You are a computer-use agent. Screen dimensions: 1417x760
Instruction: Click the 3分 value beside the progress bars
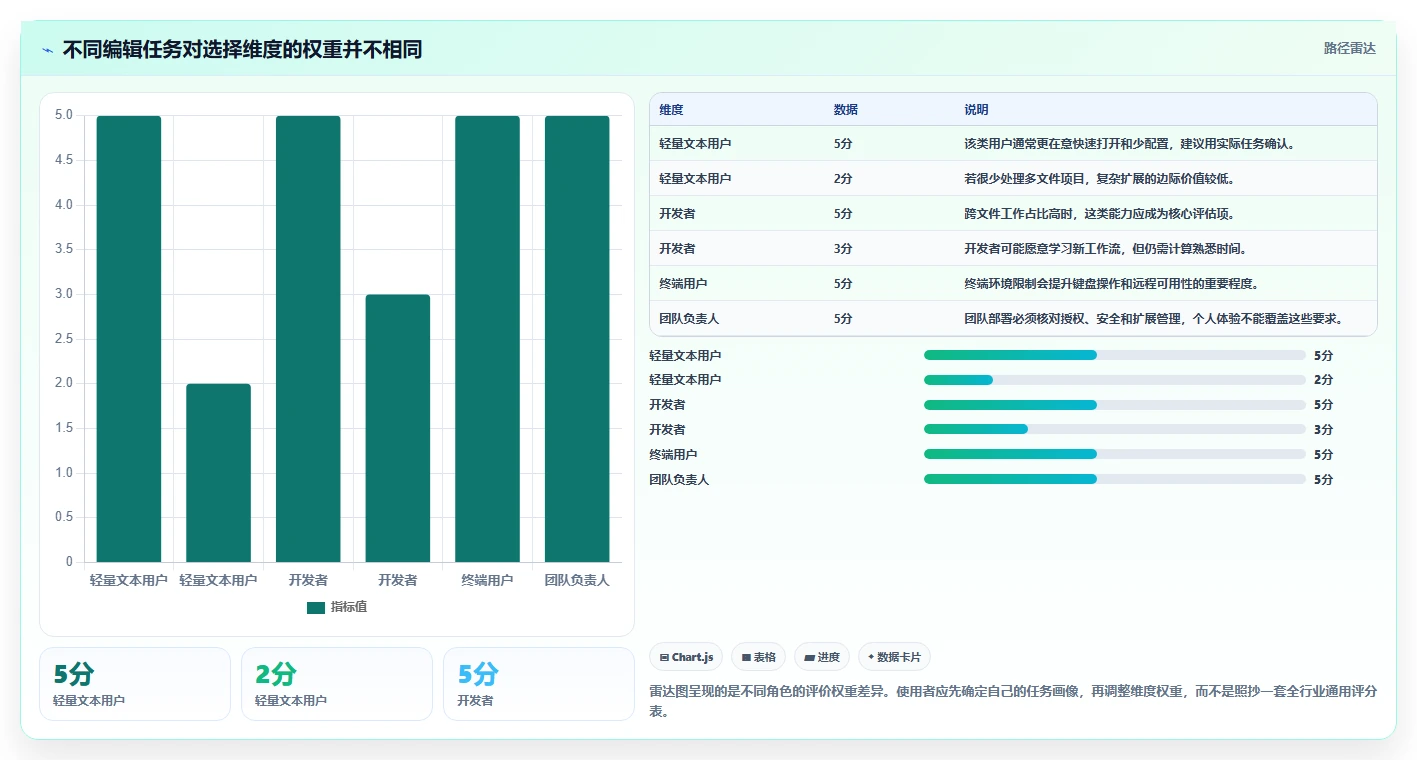(x=1323, y=429)
